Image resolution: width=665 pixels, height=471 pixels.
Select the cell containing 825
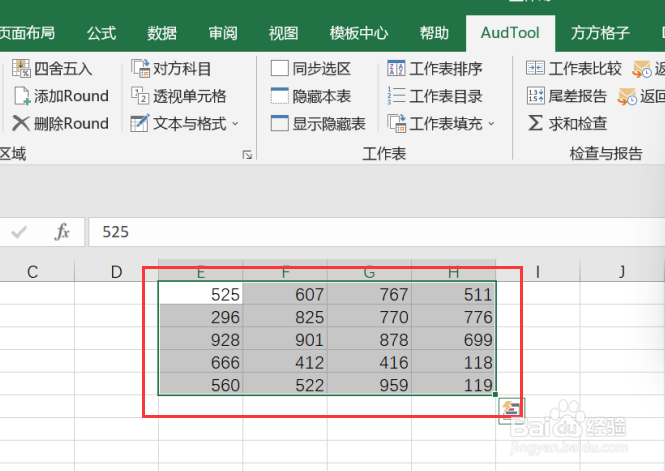tap(285, 316)
